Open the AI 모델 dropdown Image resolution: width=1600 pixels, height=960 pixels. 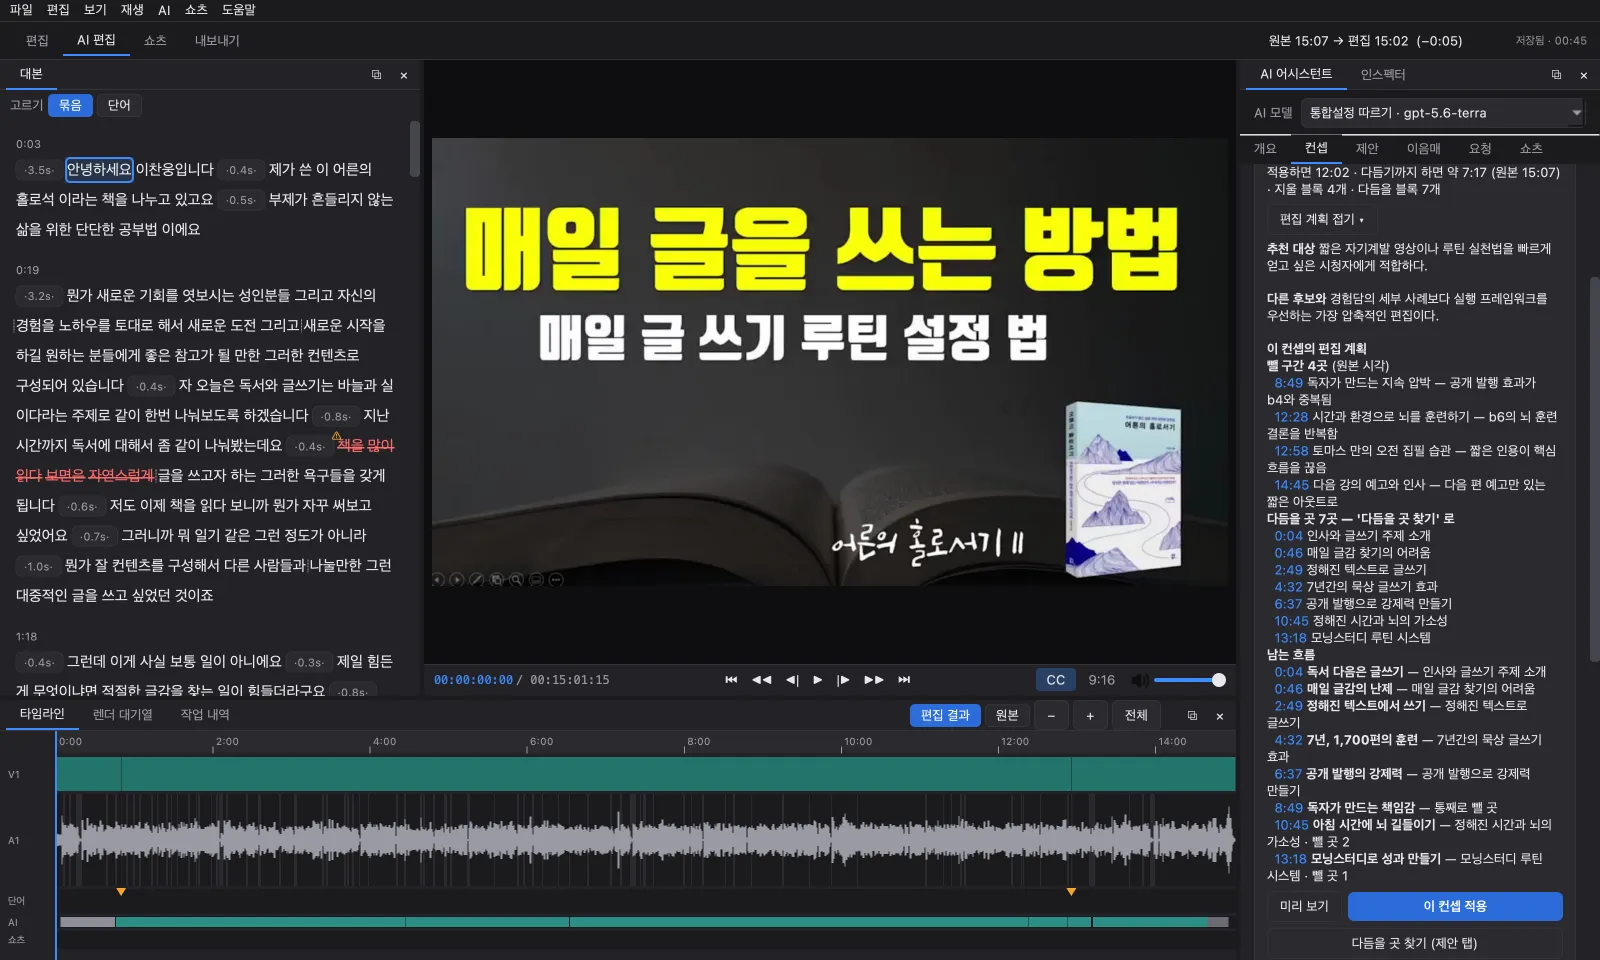[x=1444, y=113]
